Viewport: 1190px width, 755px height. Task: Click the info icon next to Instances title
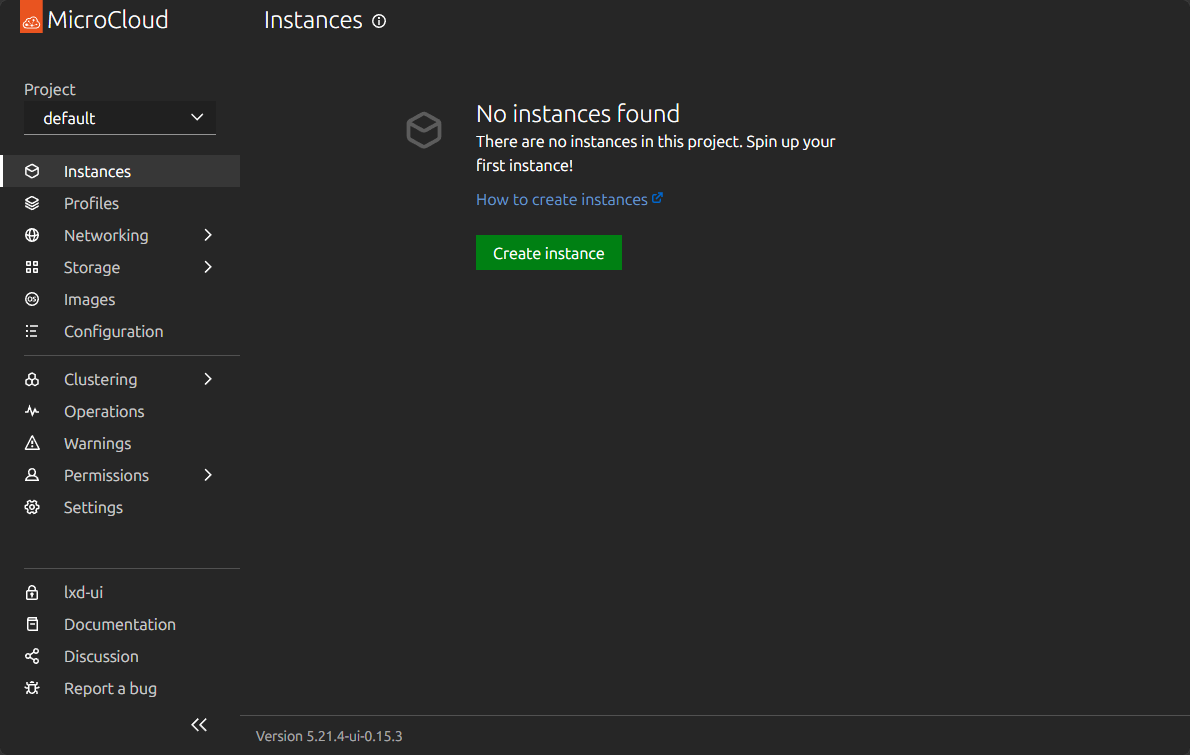[x=379, y=21]
